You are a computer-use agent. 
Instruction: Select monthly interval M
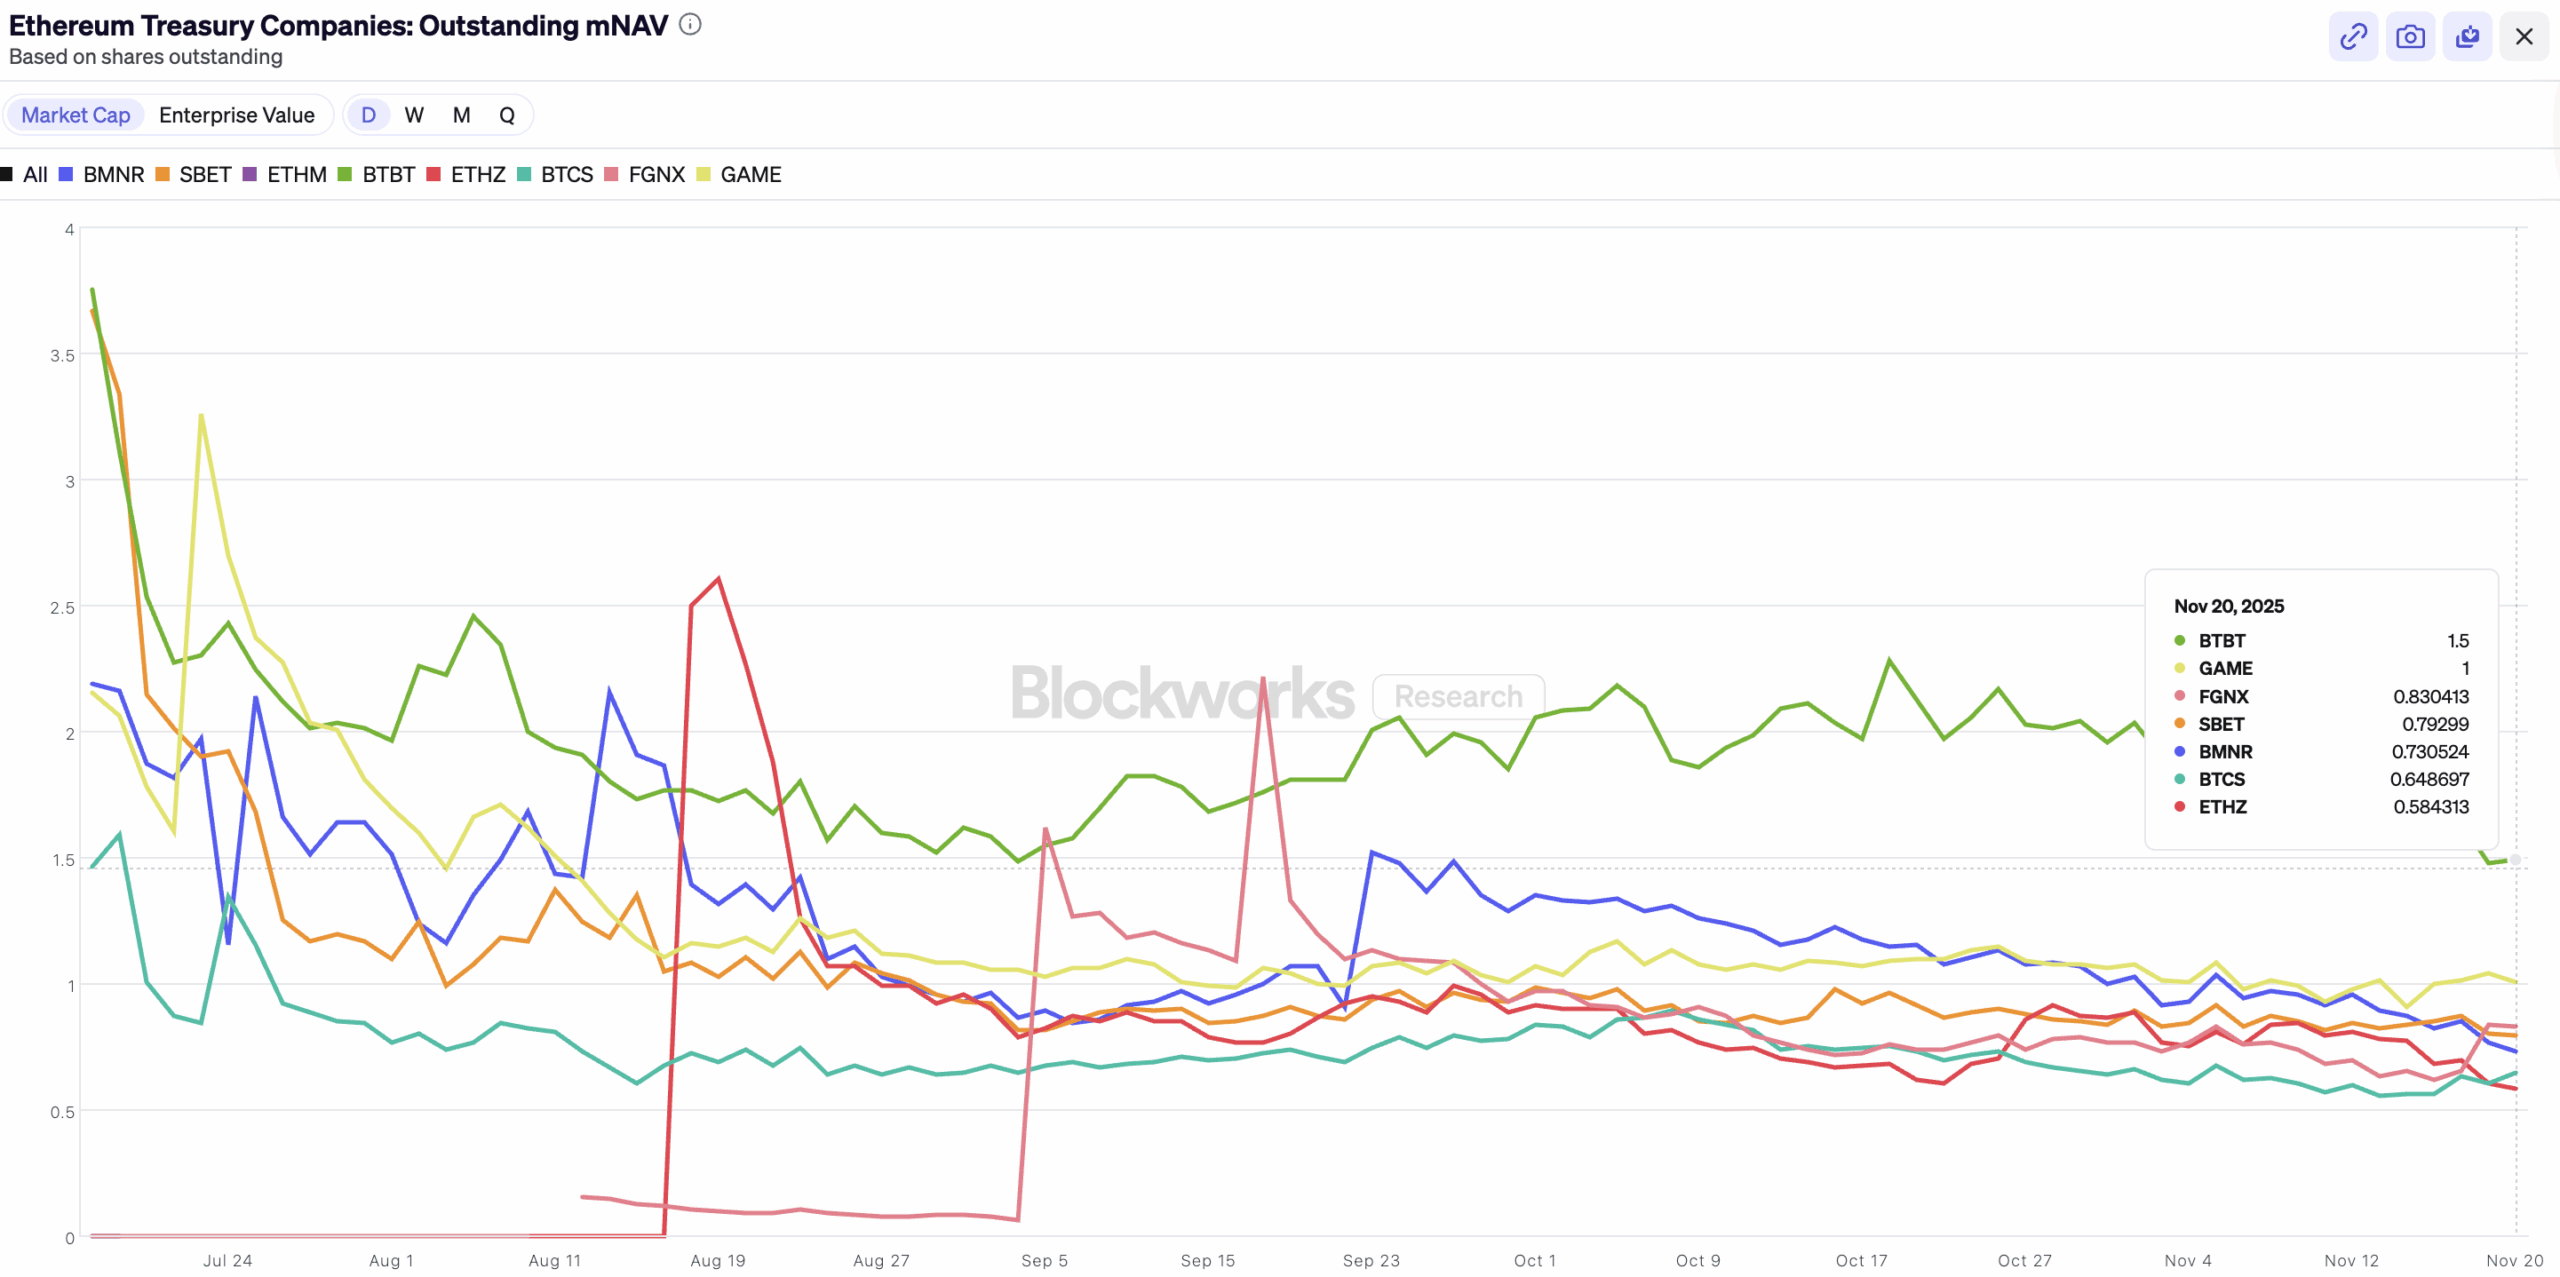coord(461,115)
